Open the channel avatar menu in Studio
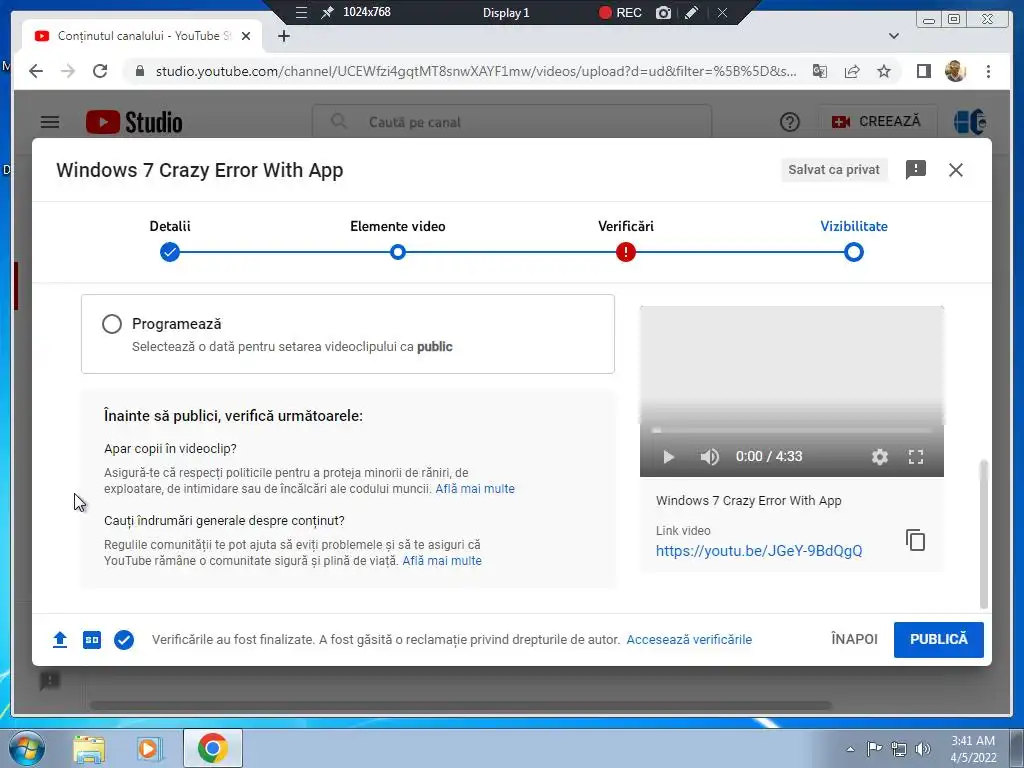1024x768 pixels. (969, 122)
